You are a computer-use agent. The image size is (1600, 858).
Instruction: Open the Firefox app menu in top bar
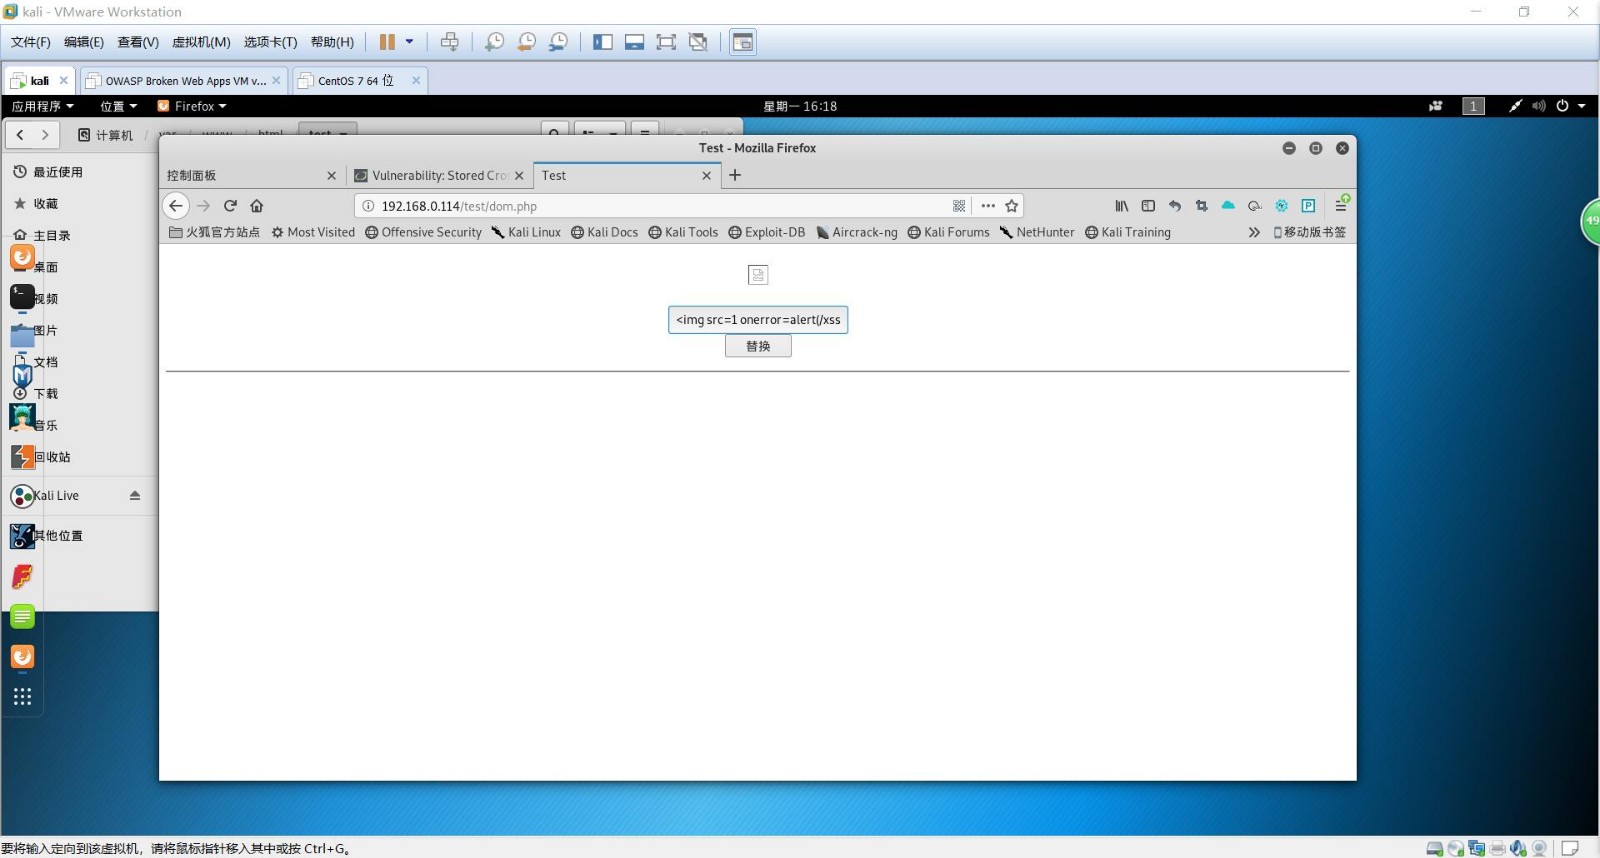pos(192,106)
